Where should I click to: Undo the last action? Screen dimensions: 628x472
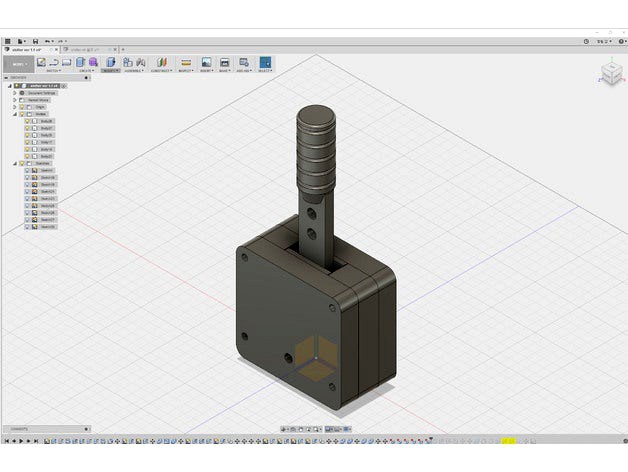pyautogui.click(x=48, y=41)
